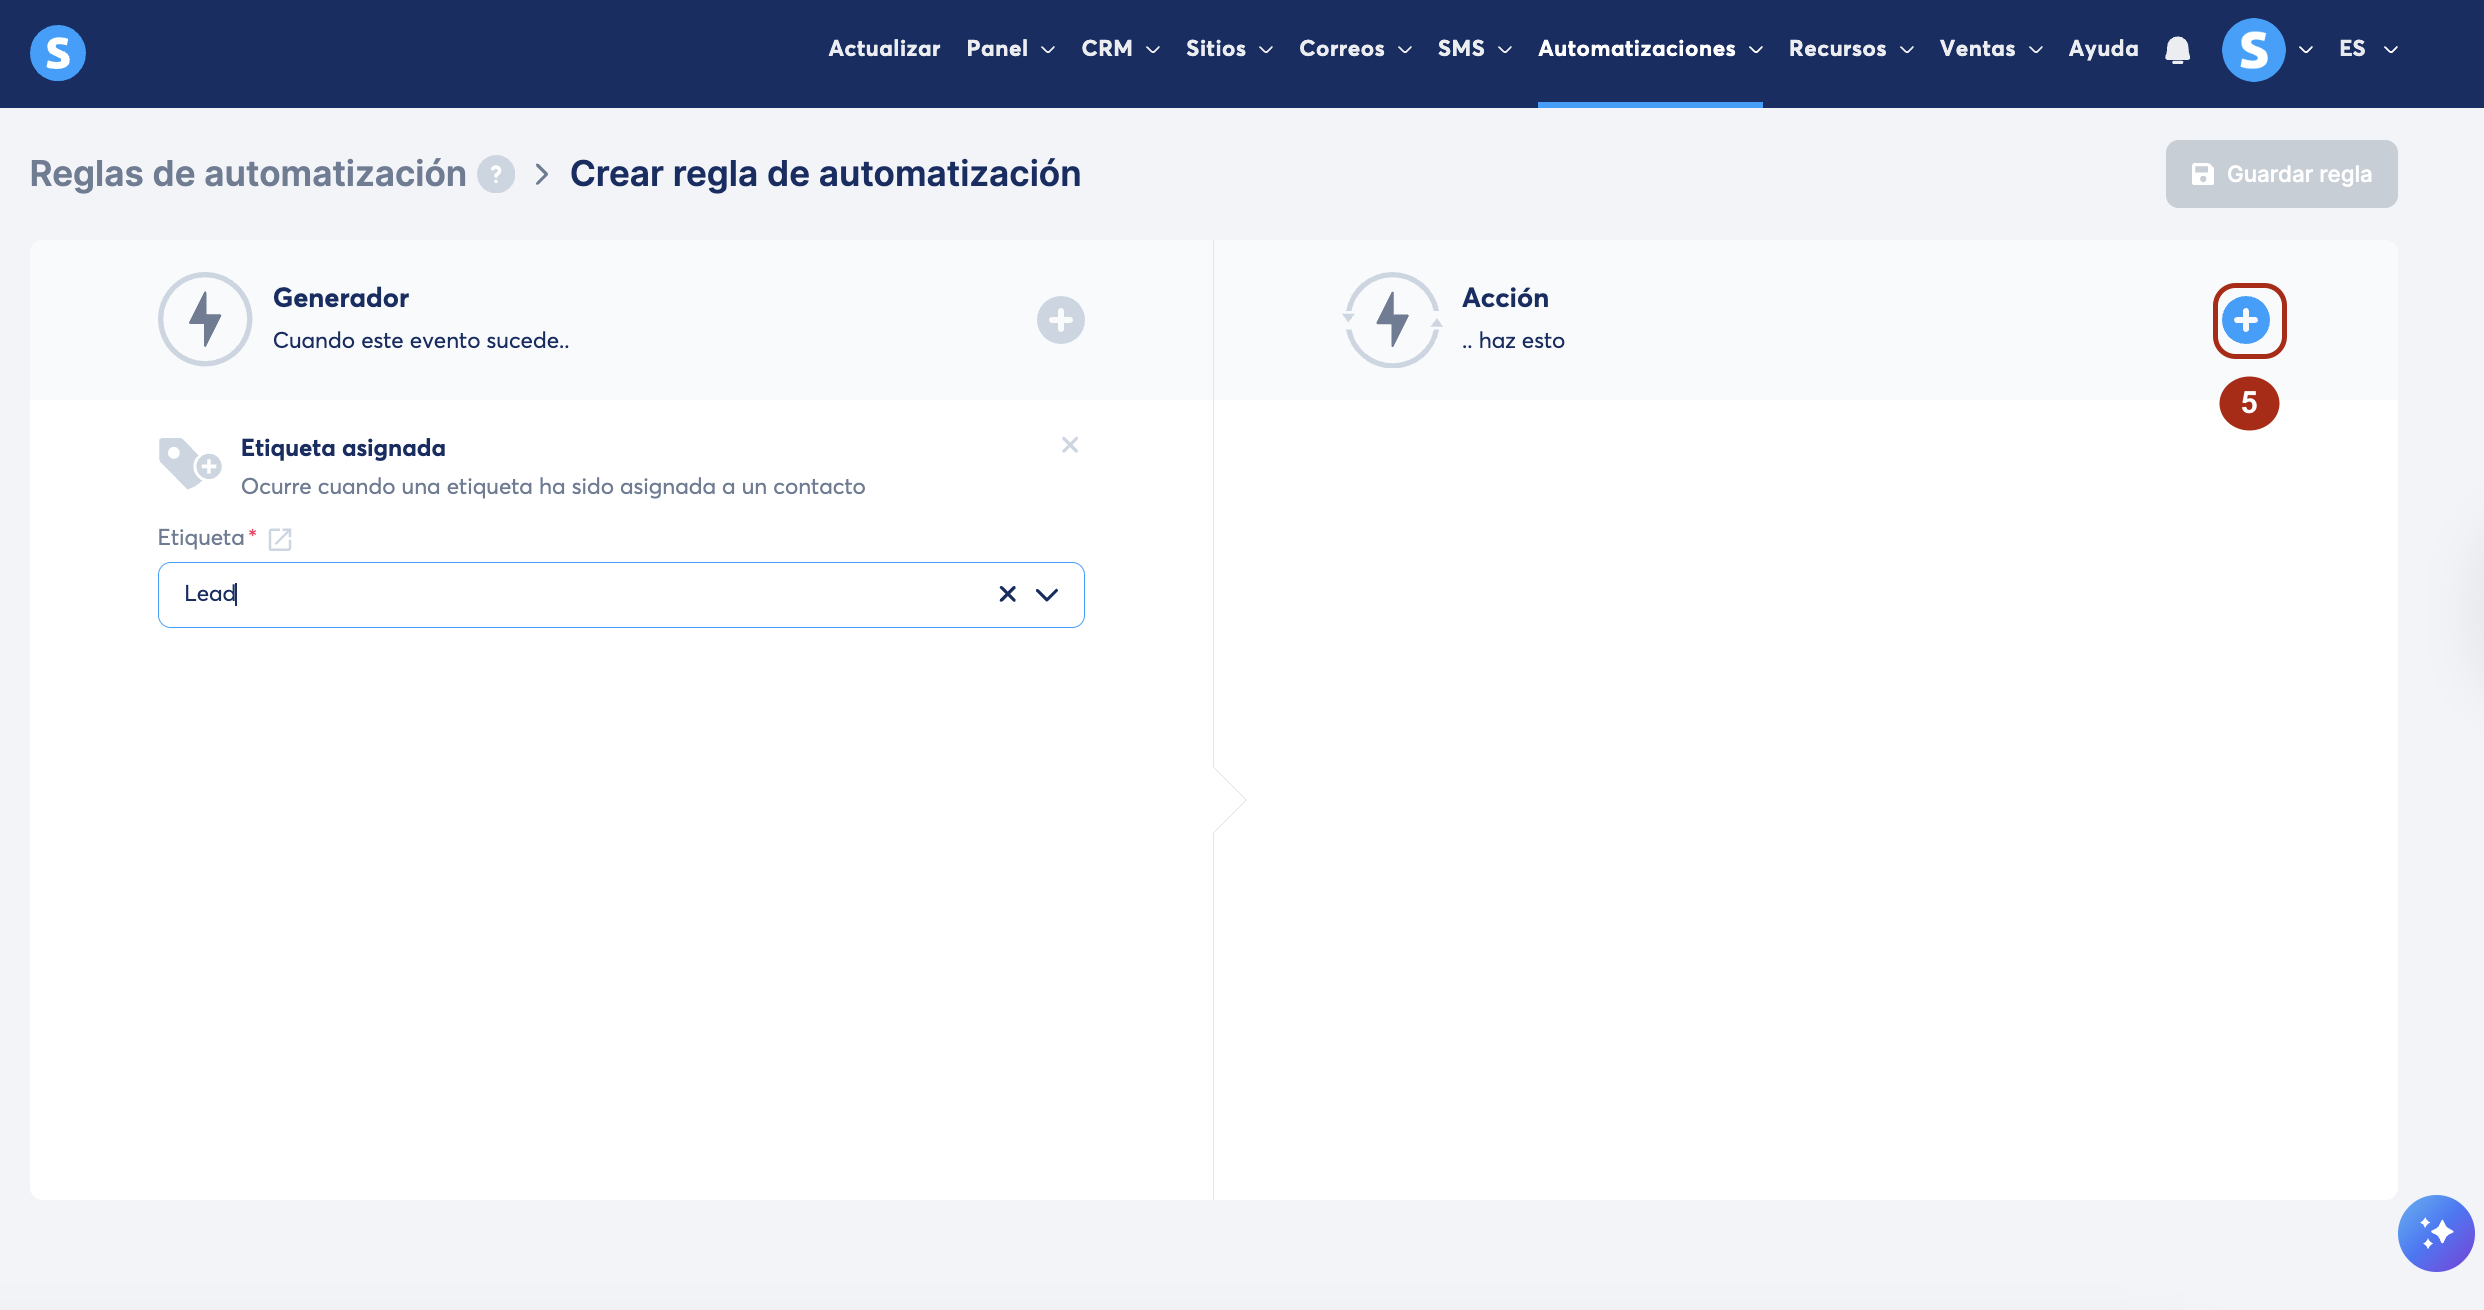Expand the Etiqueta dropdown arrow
The width and height of the screenshot is (2484, 1310).
[1046, 594]
